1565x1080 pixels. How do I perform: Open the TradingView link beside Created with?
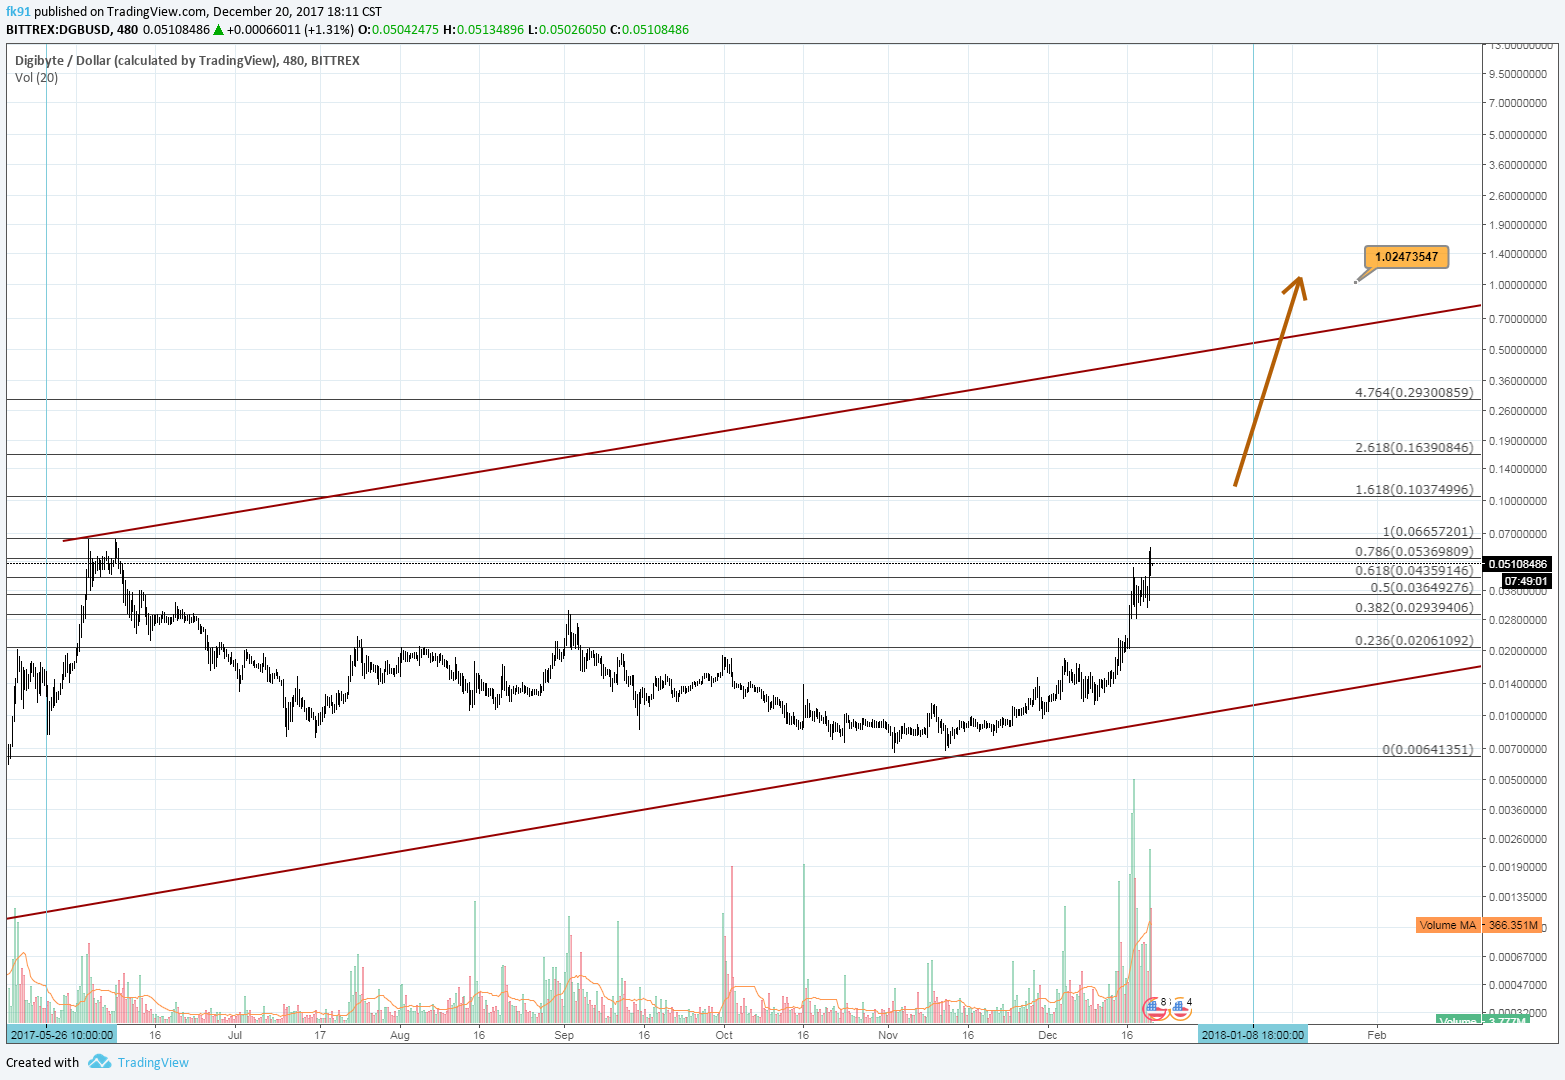coord(153,1063)
